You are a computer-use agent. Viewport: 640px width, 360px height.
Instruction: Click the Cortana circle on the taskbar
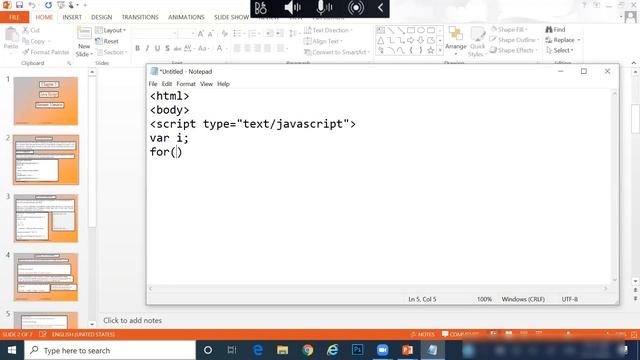click(208, 350)
